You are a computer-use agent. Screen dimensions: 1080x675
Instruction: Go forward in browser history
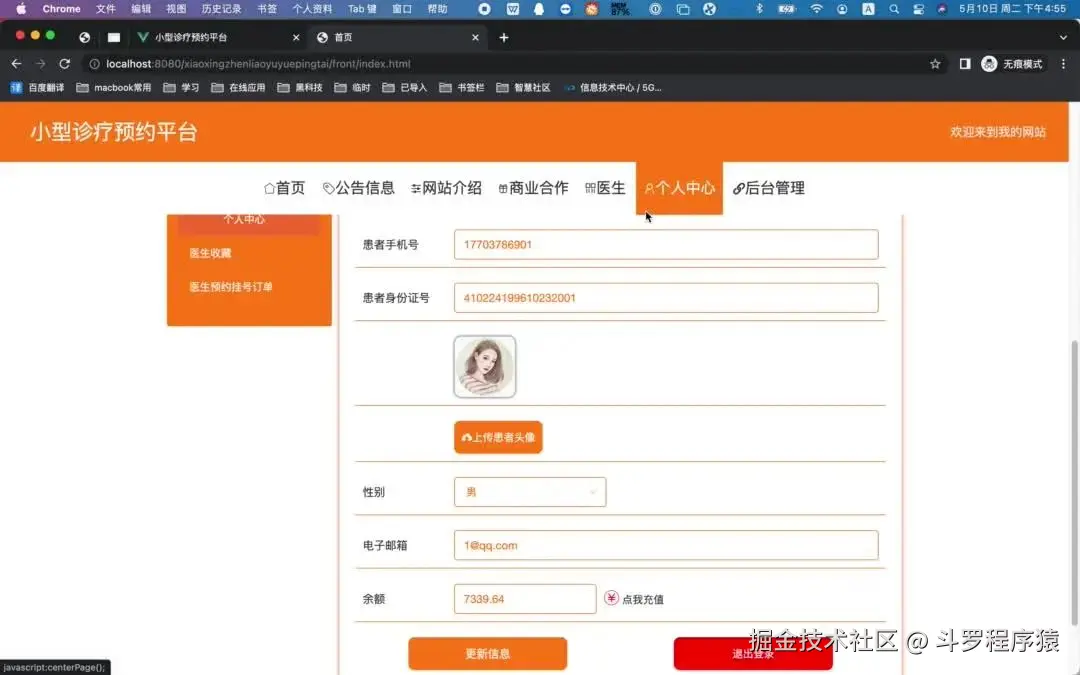(x=41, y=64)
